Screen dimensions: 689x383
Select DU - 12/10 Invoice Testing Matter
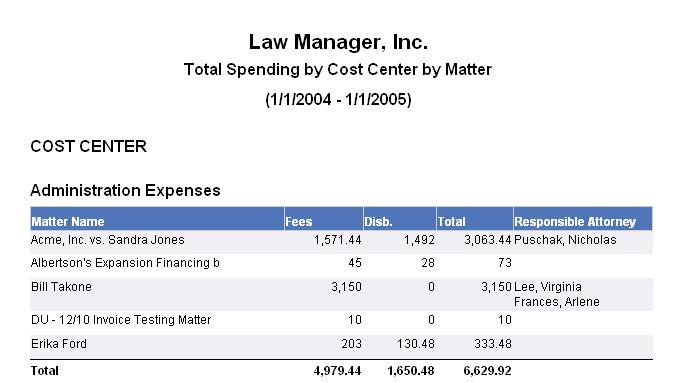(121, 319)
